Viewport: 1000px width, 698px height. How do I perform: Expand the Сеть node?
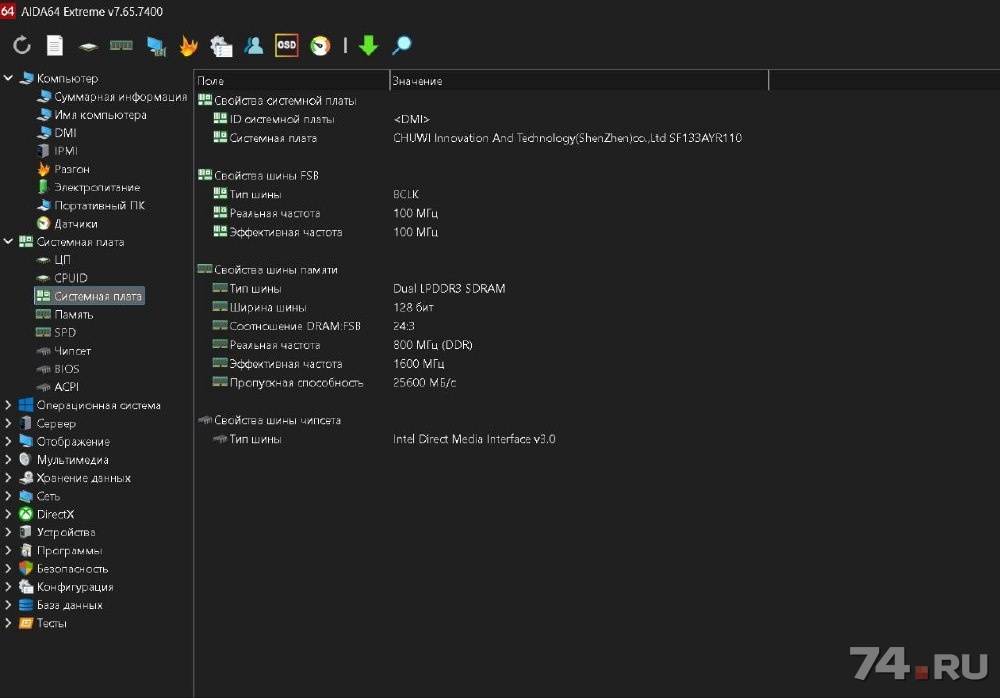[x=8, y=496]
